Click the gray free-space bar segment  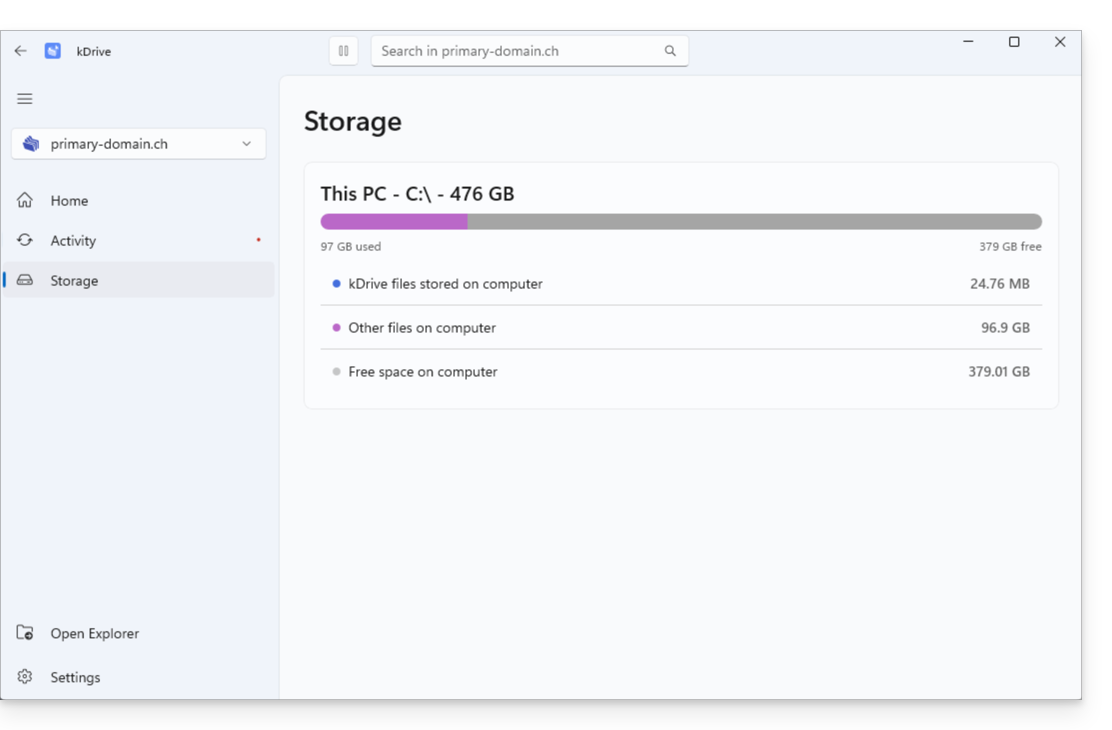(x=755, y=221)
